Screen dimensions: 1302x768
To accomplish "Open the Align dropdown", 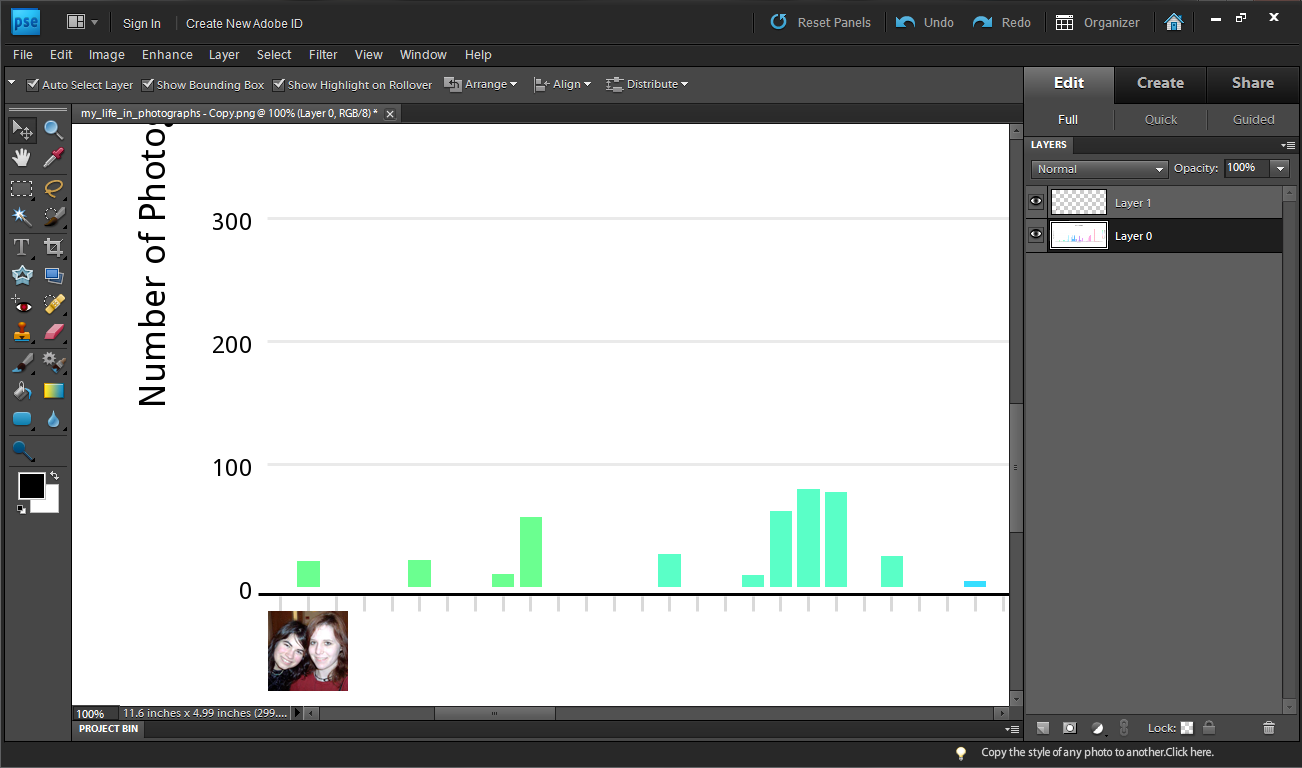I will pyautogui.click(x=562, y=84).
